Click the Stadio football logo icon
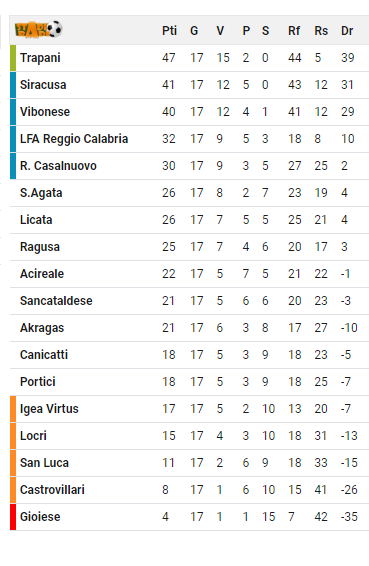Image resolution: width=369 pixels, height=566 pixels. (38, 29)
